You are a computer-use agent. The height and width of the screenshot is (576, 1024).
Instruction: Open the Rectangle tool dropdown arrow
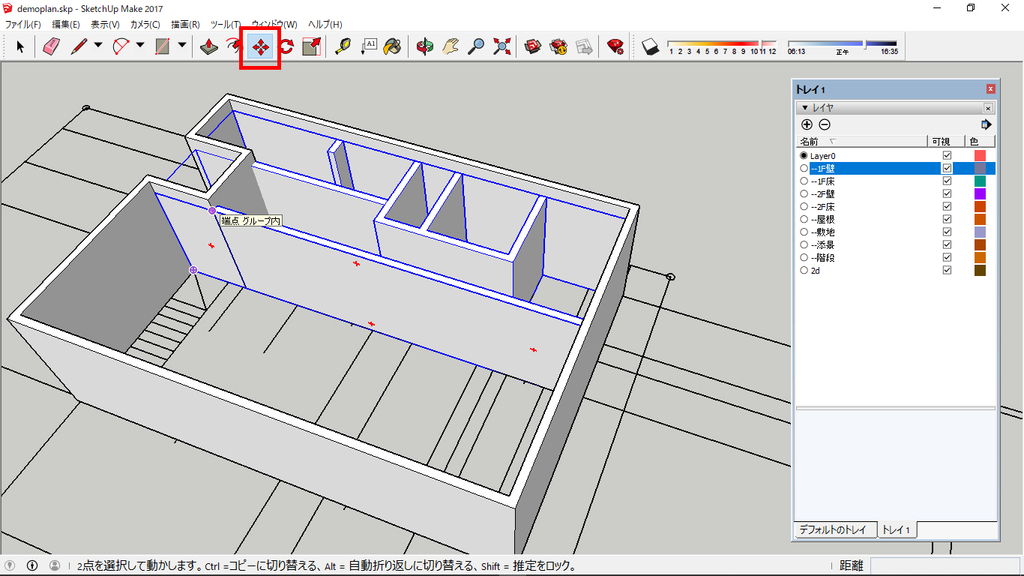(x=182, y=46)
